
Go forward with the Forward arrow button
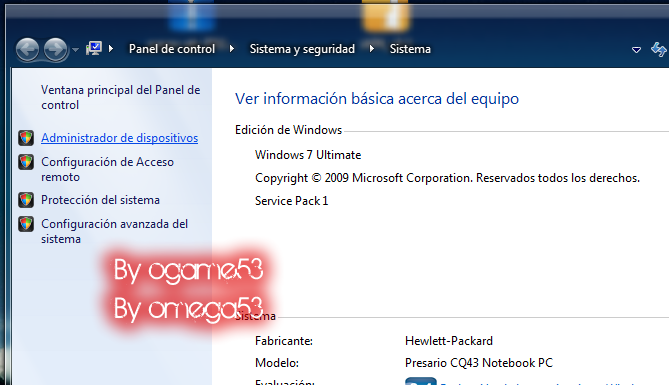pos(55,50)
